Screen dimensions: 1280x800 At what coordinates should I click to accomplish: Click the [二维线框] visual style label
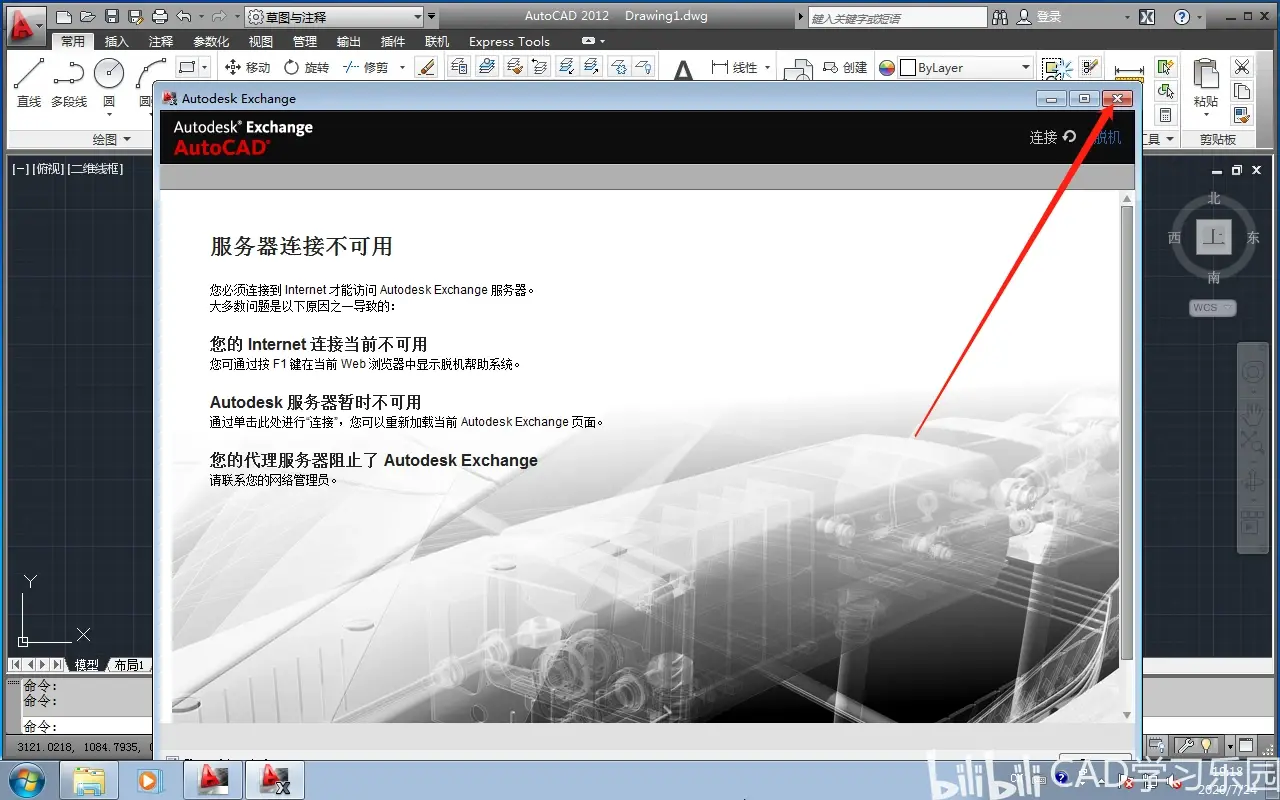point(96,169)
